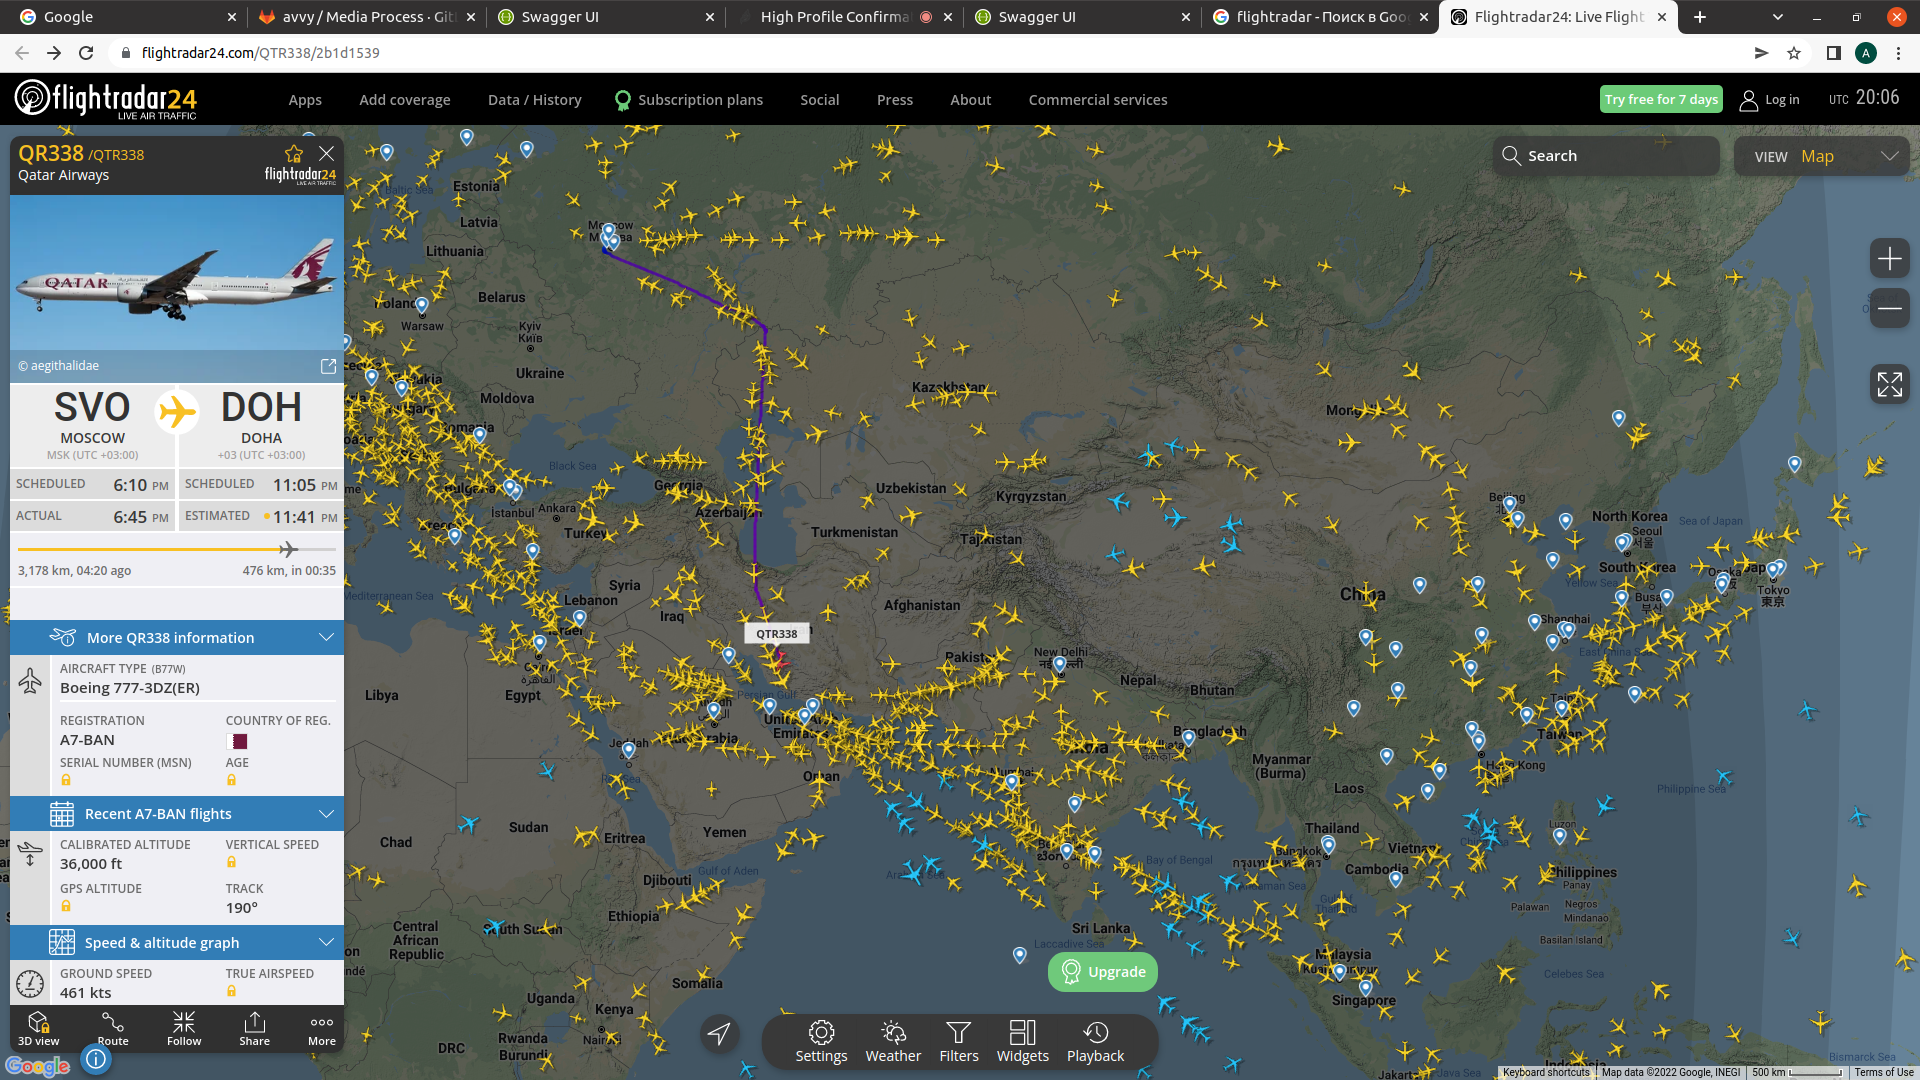Open map Settings

(821, 1041)
